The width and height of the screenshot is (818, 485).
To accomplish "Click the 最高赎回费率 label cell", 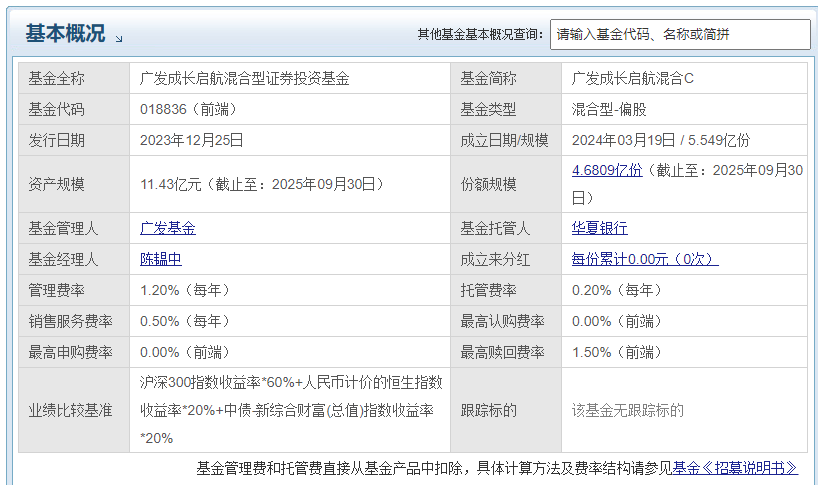I will (x=506, y=352).
